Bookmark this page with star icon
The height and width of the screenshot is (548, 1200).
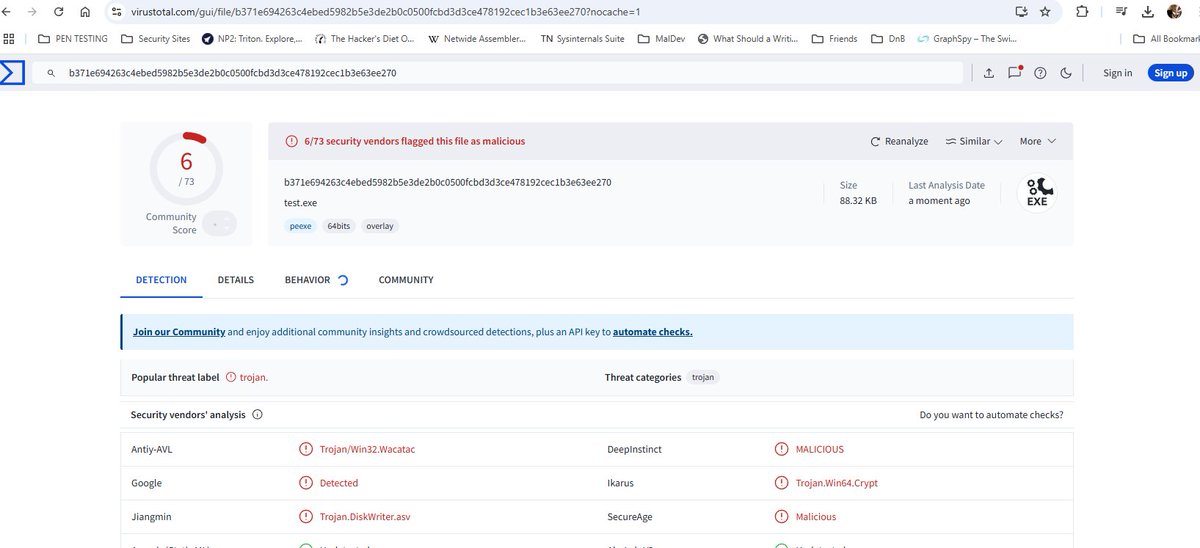pyautogui.click(x=1045, y=12)
